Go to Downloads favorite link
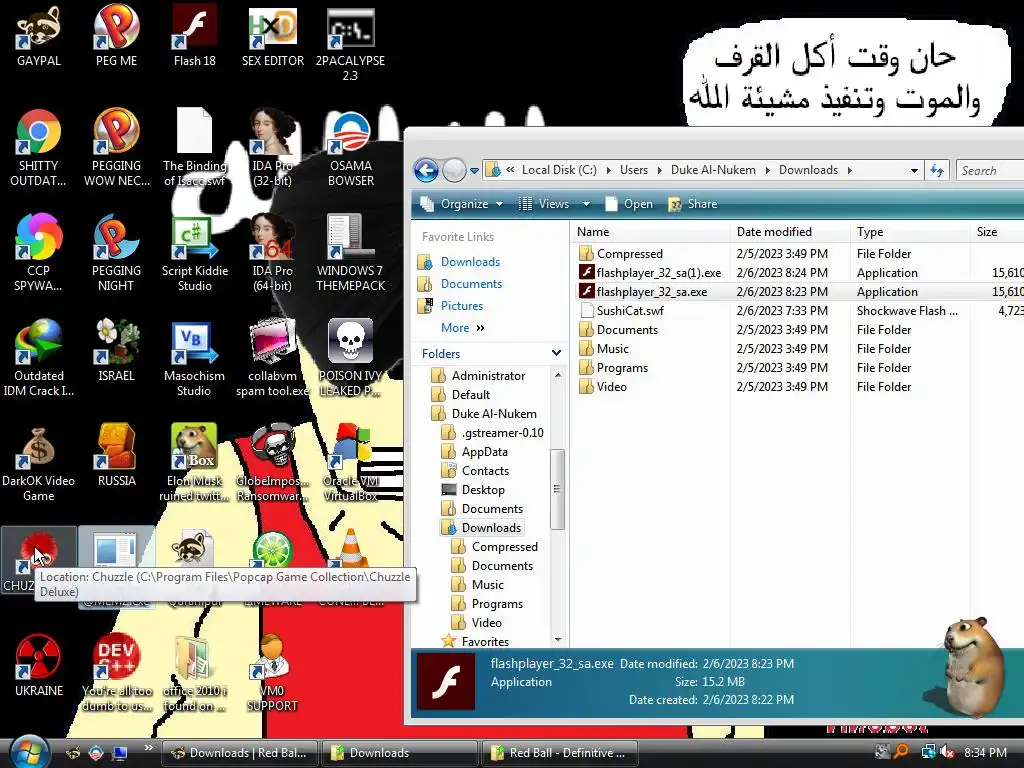The height and width of the screenshot is (768, 1024). pos(470,262)
